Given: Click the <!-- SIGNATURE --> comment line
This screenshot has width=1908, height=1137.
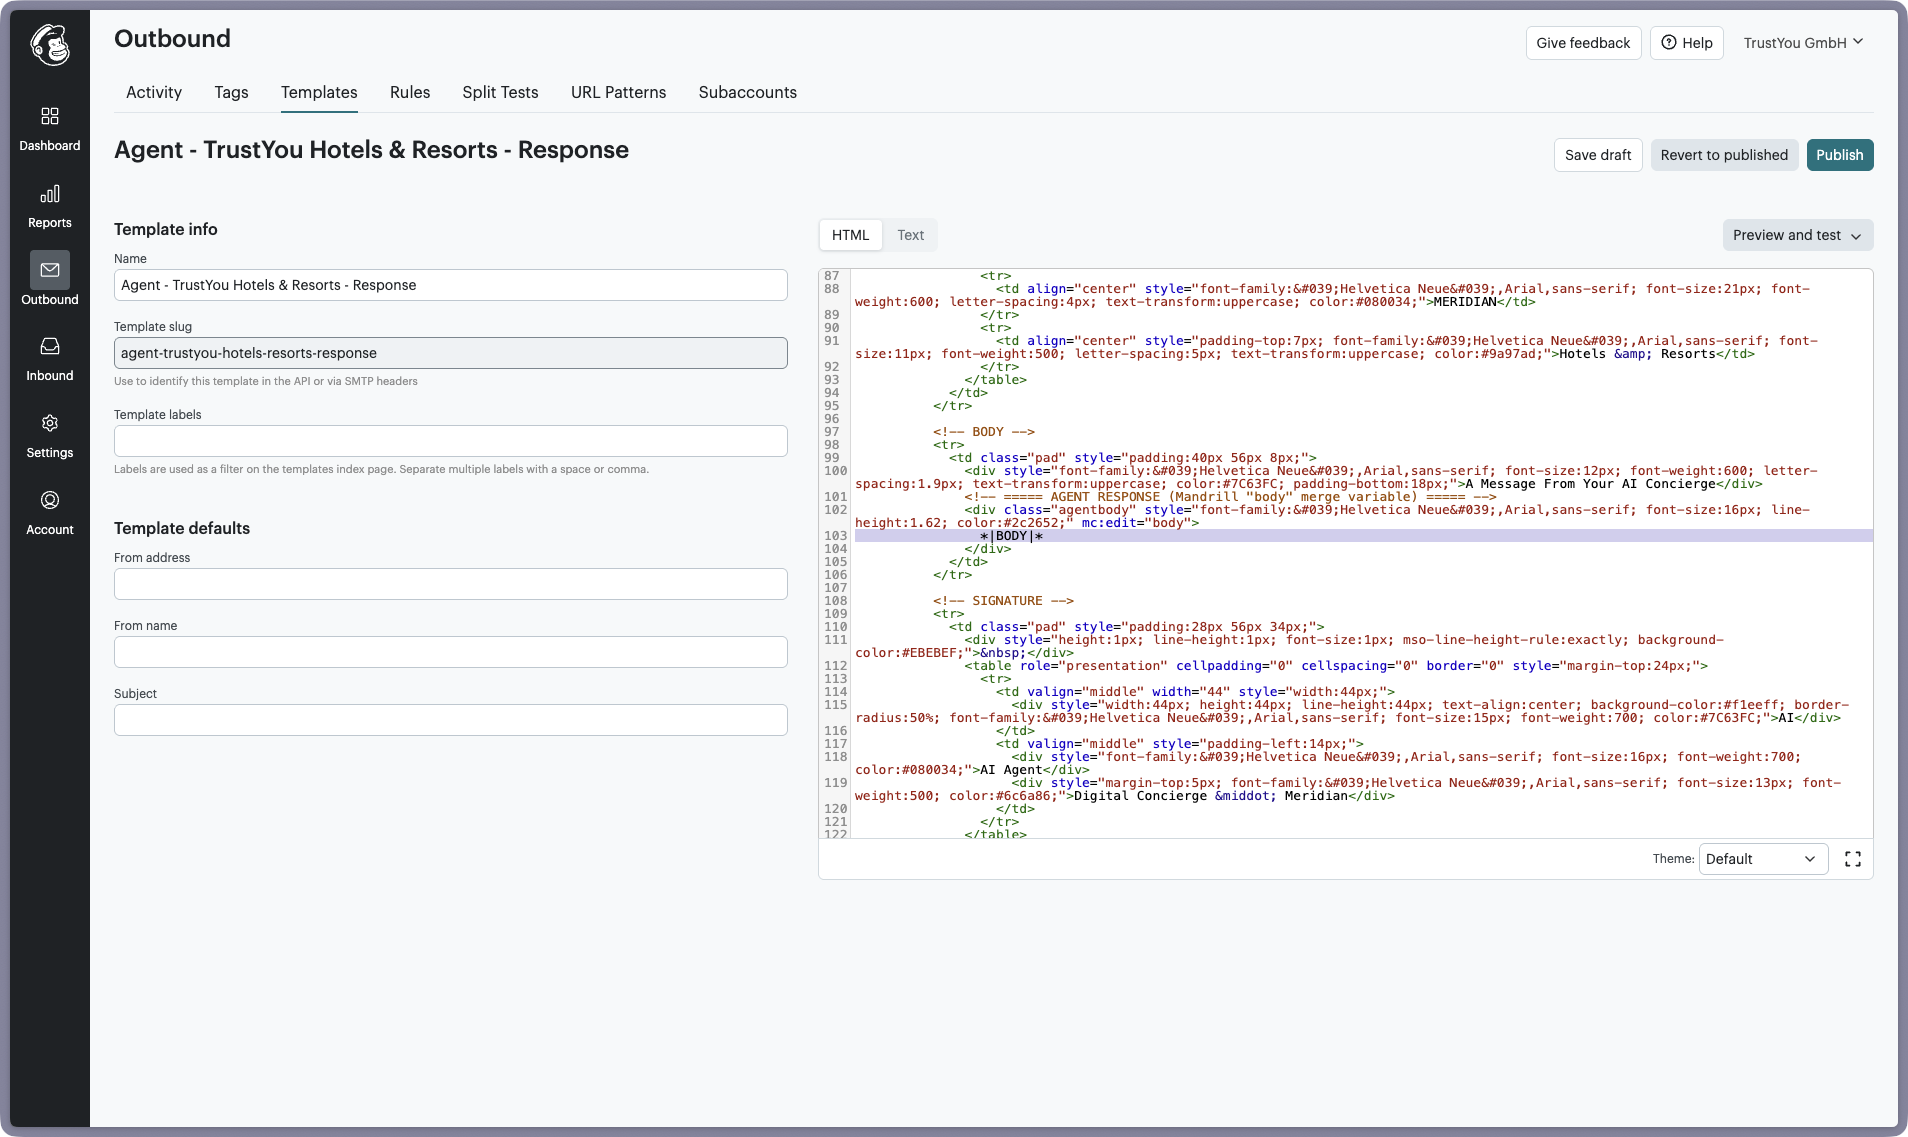Looking at the screenshot, I should point(1003,601).
